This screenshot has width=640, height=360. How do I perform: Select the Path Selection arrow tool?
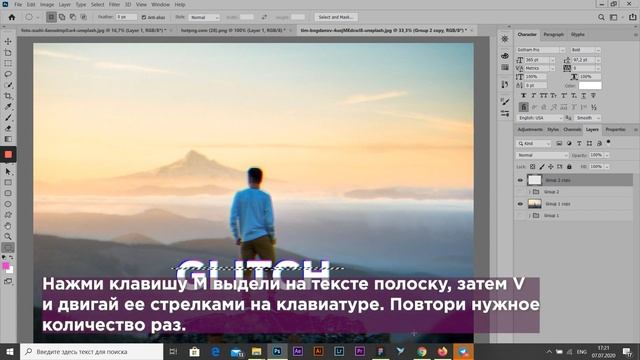tap(8, 172)
